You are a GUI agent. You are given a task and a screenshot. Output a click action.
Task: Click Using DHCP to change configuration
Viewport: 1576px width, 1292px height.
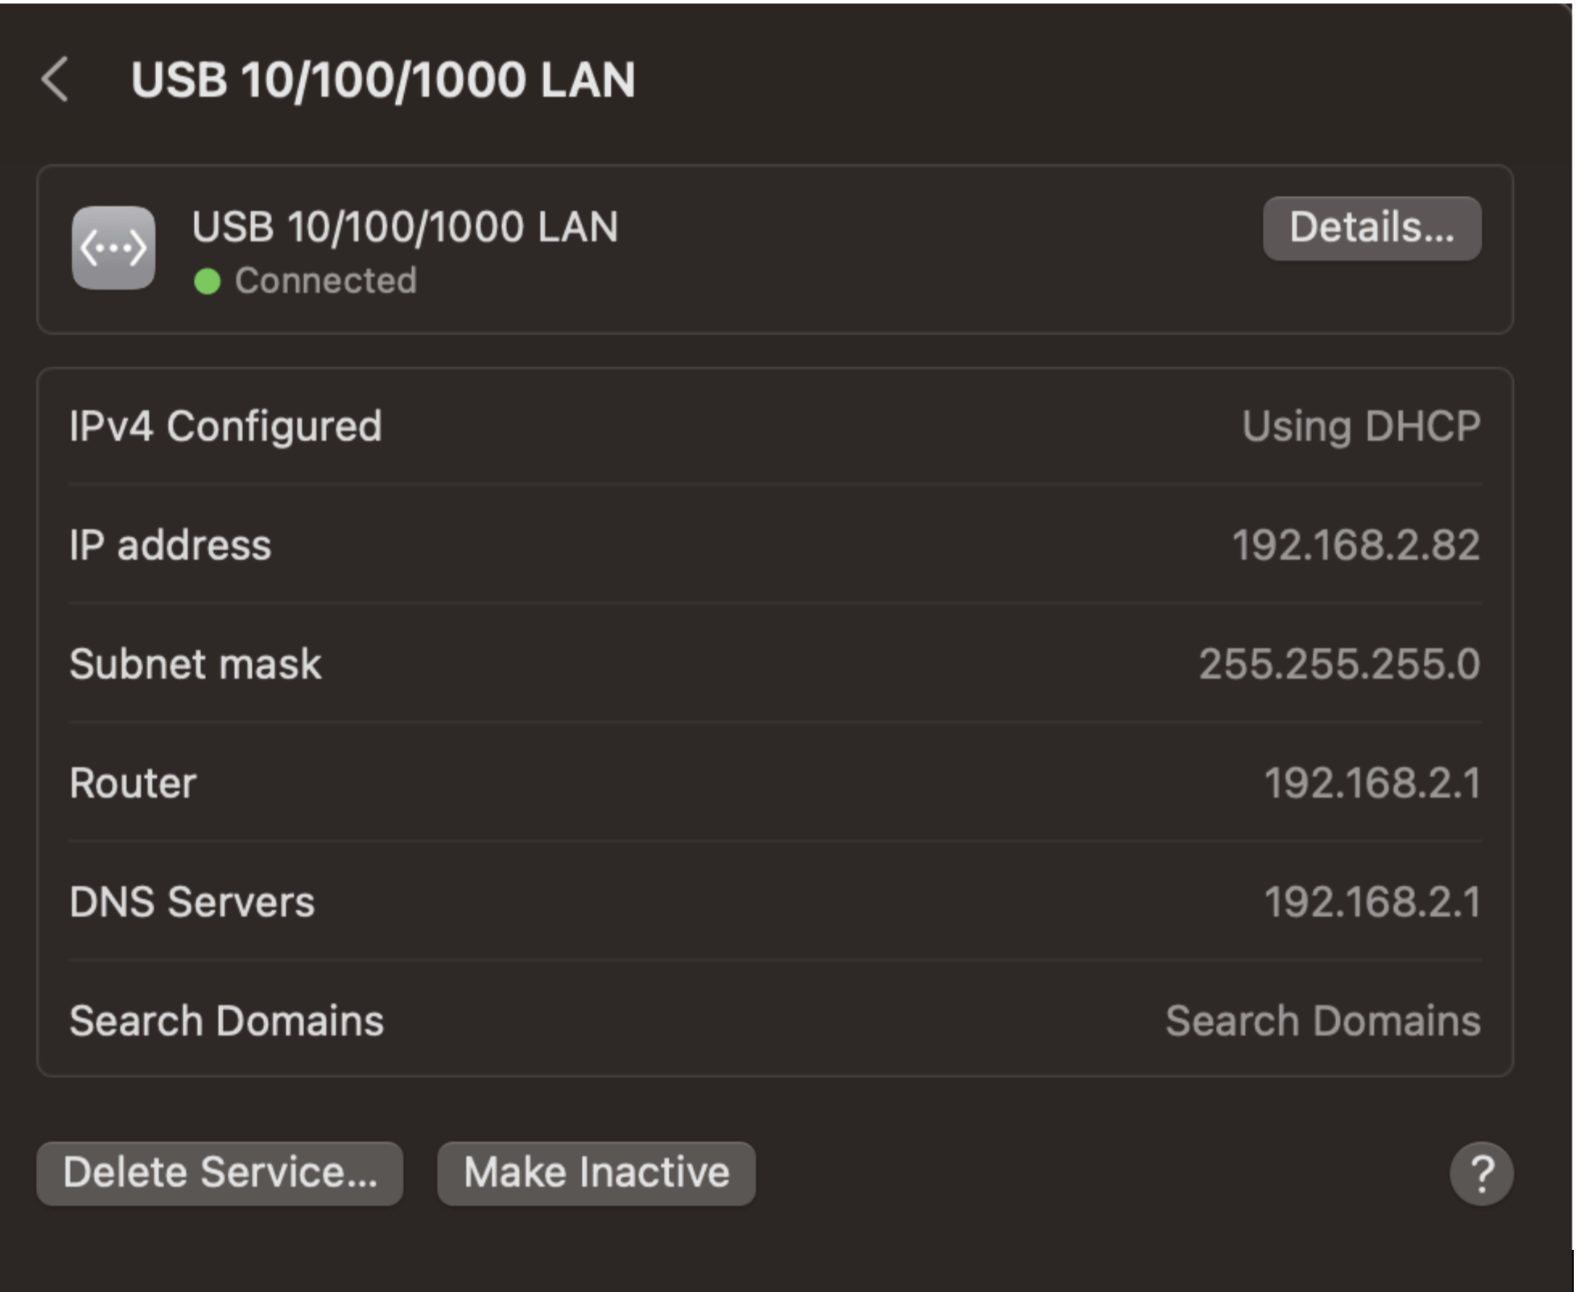click(1360, 425)
